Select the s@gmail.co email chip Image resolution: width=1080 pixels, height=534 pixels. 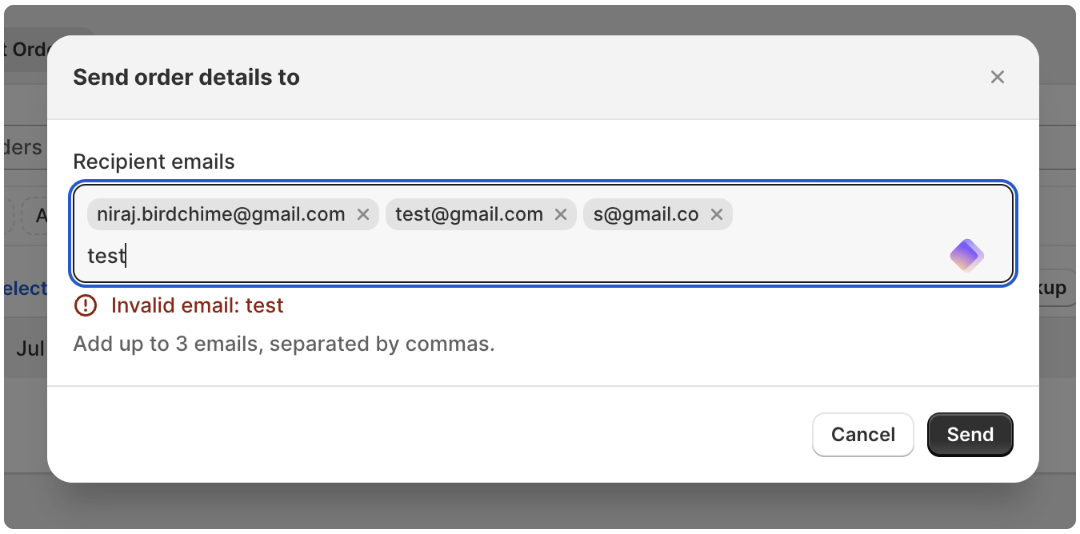coord(646,215)
